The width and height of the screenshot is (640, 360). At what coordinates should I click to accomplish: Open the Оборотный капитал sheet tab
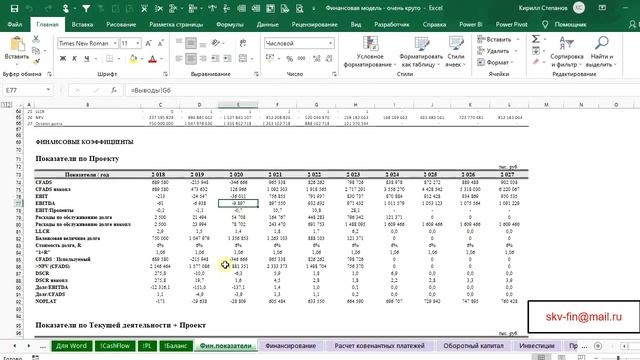pos(473,346)
